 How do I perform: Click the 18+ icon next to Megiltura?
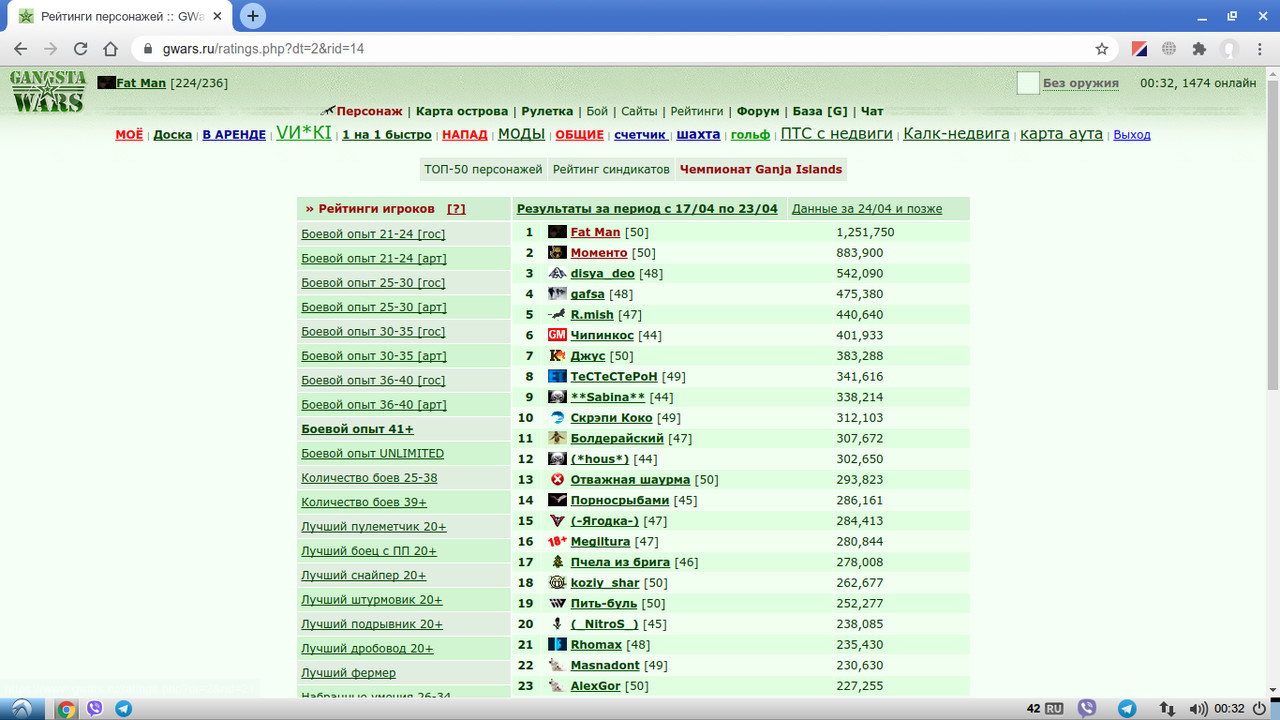pyautogui.click(x=557, y=541)
